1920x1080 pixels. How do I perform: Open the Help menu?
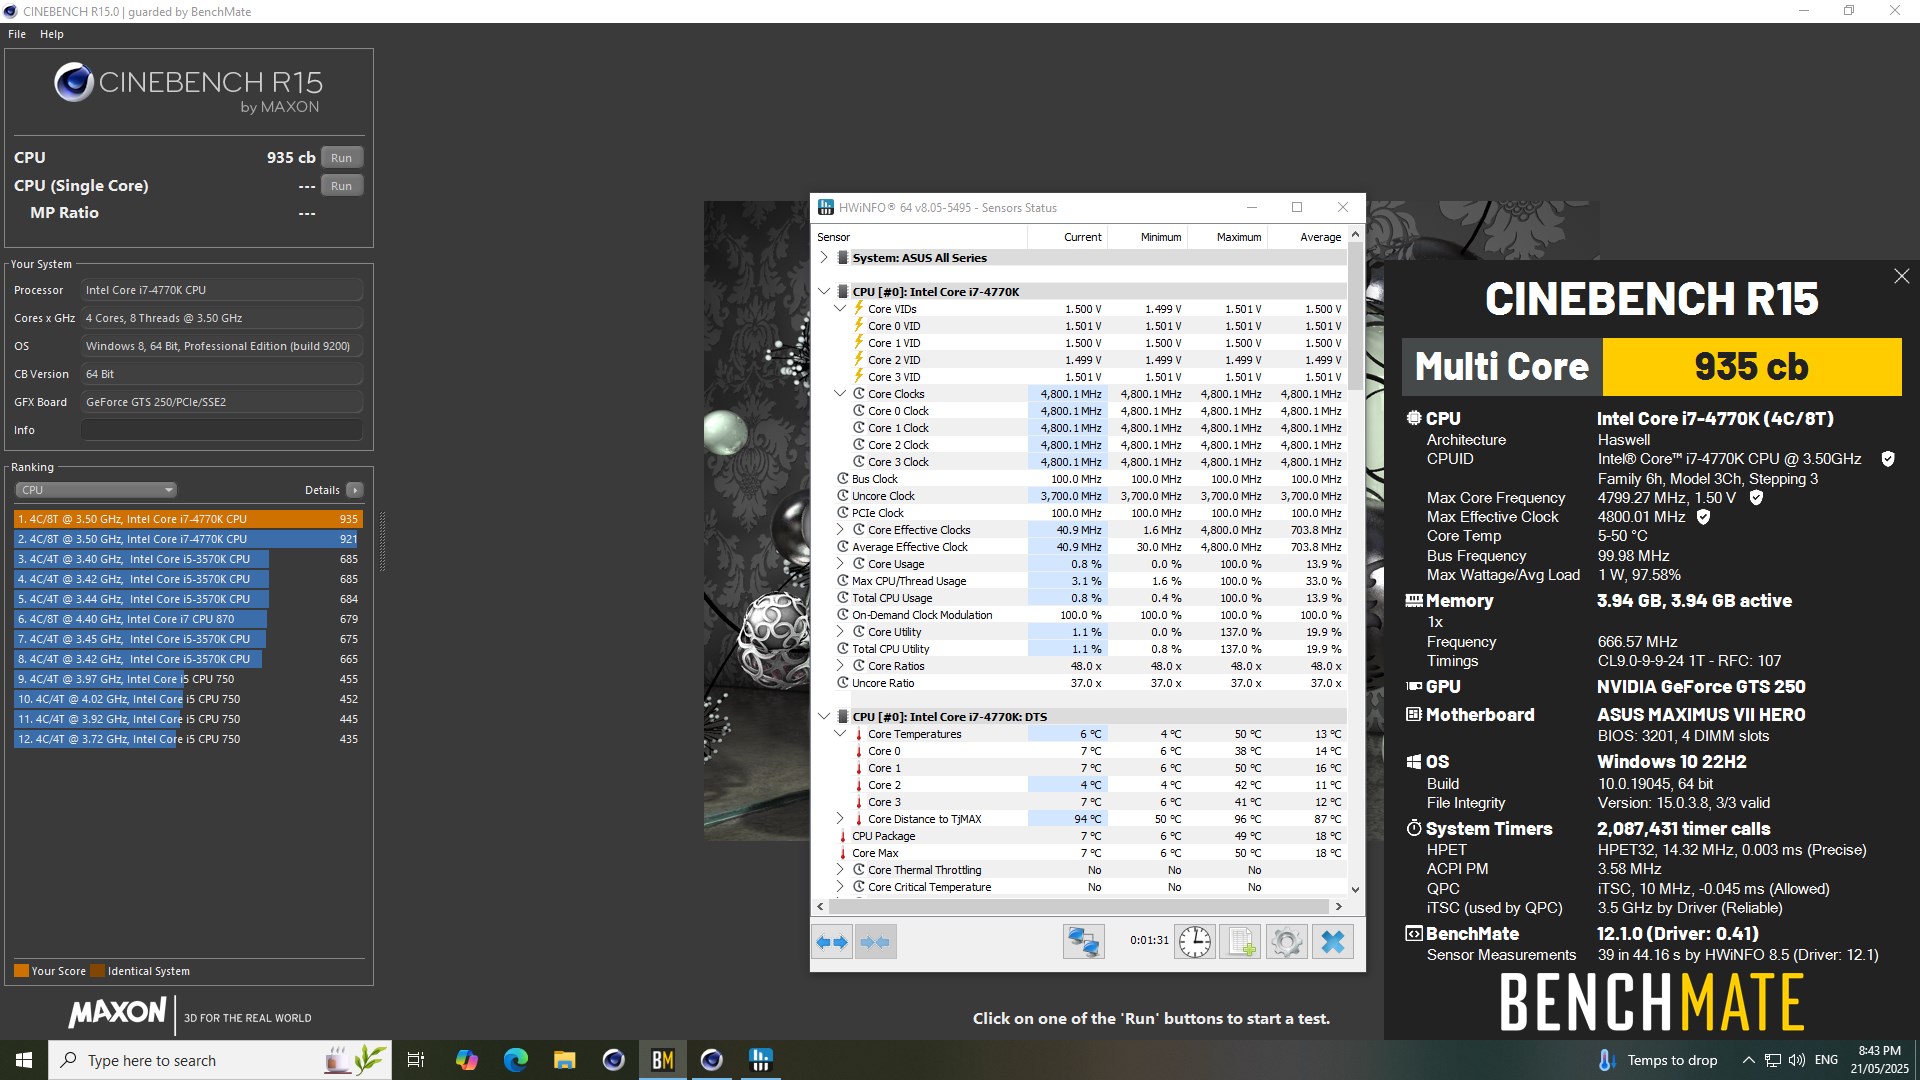tap(52, 34)
